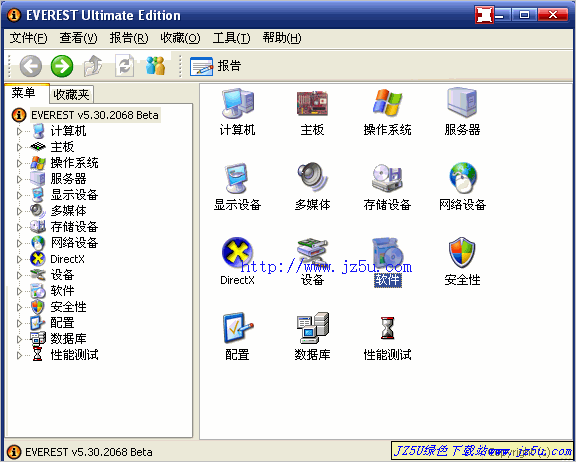
Task: Click the Up folder toolbar icon
Action: click(93, 66)
